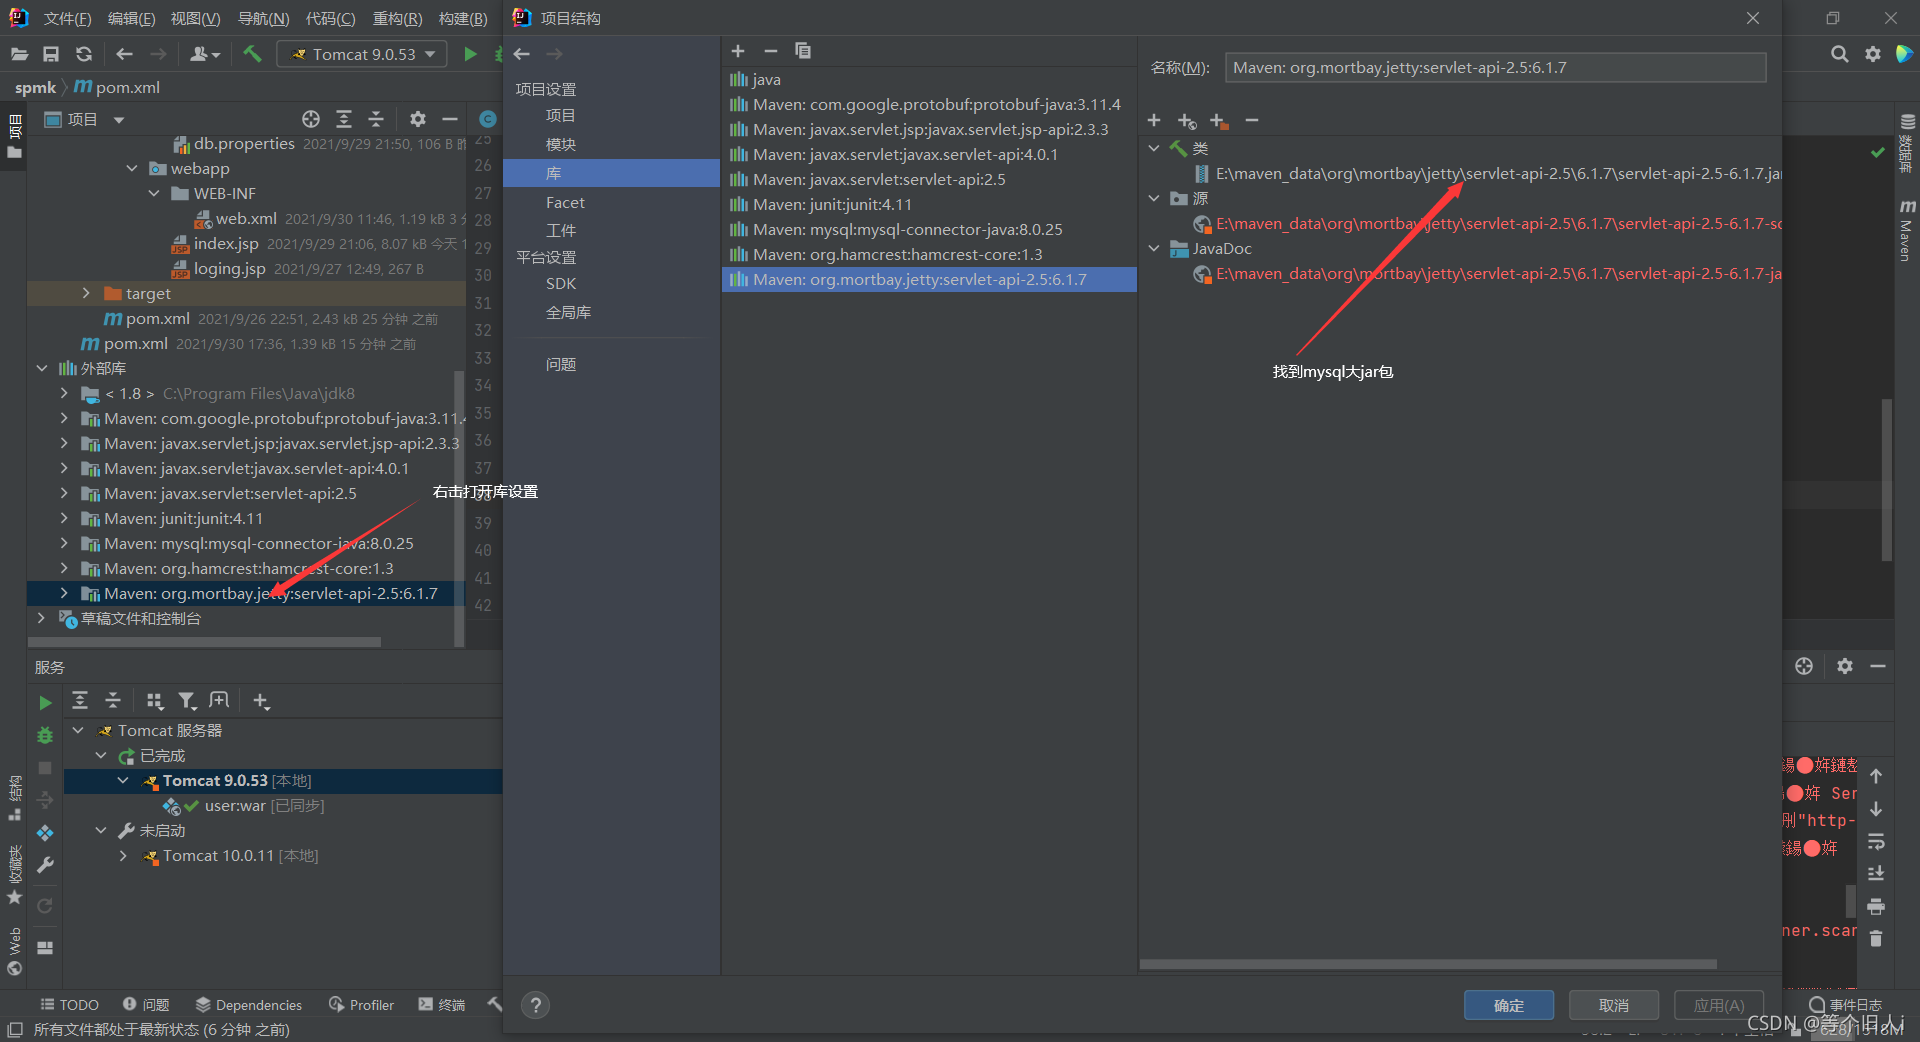Open IDE settings gear in top right
1920x1042 pixels.
pyautogui.click(x=1872, y=54)
